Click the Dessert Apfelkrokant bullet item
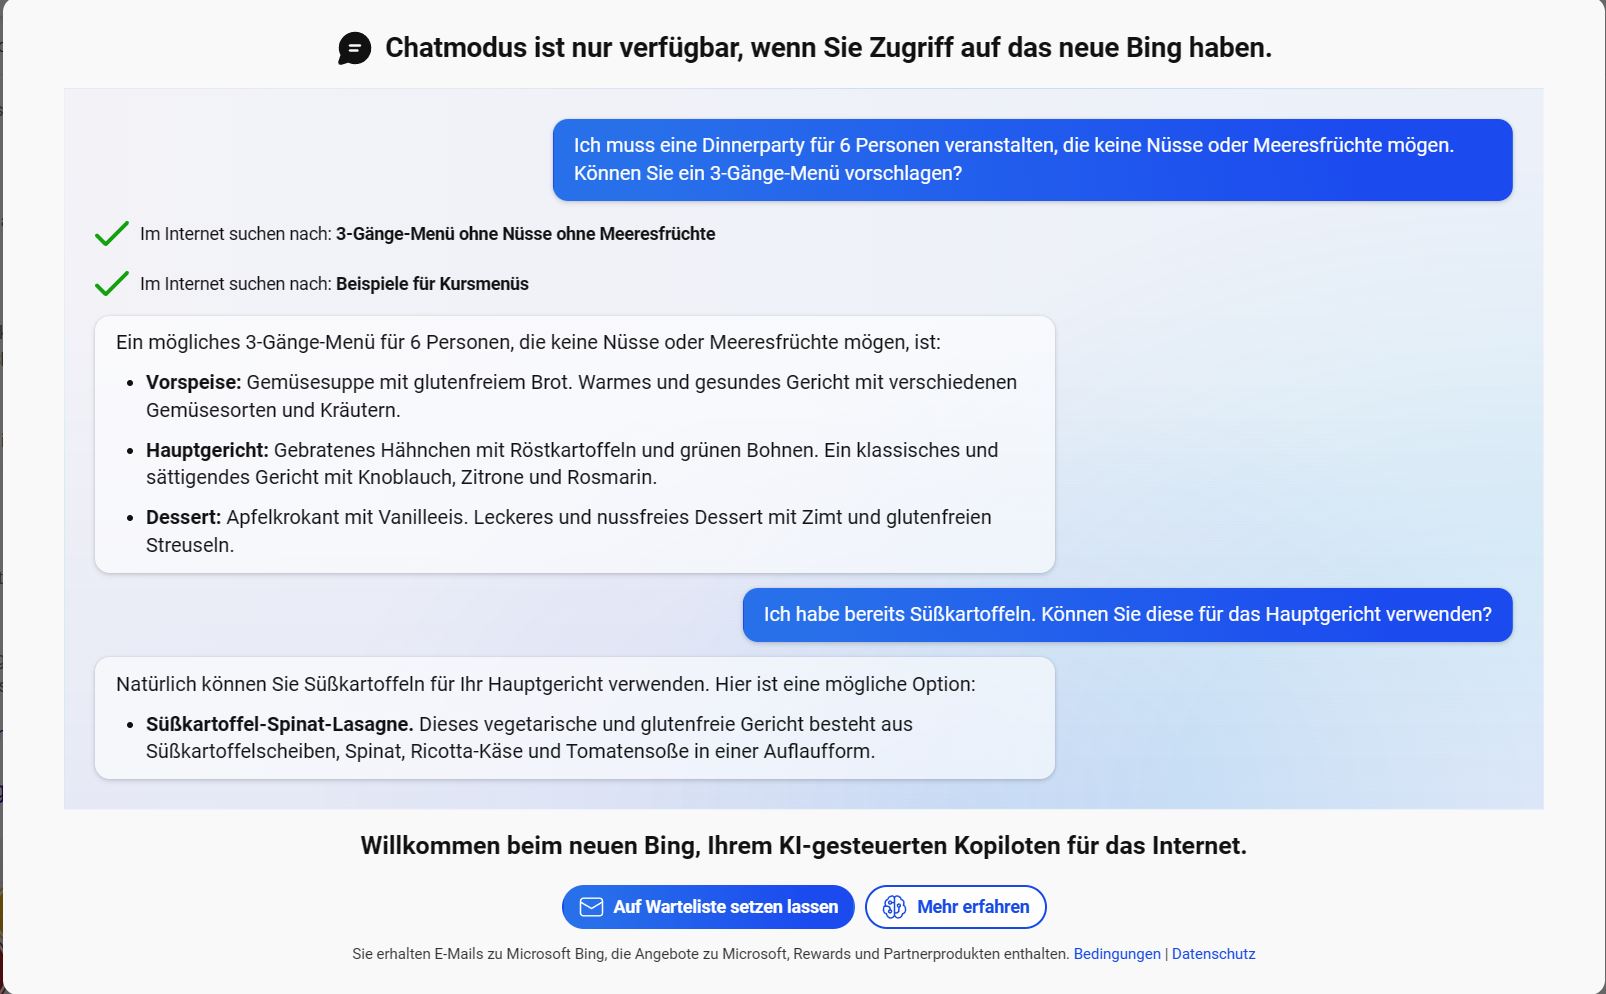Screen dimensions: 1606x994 click(x=568, y=531)
